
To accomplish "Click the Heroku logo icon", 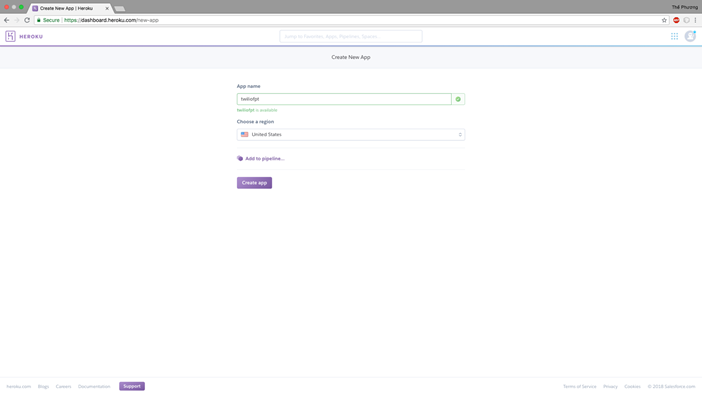I will [x=10, y=36].
